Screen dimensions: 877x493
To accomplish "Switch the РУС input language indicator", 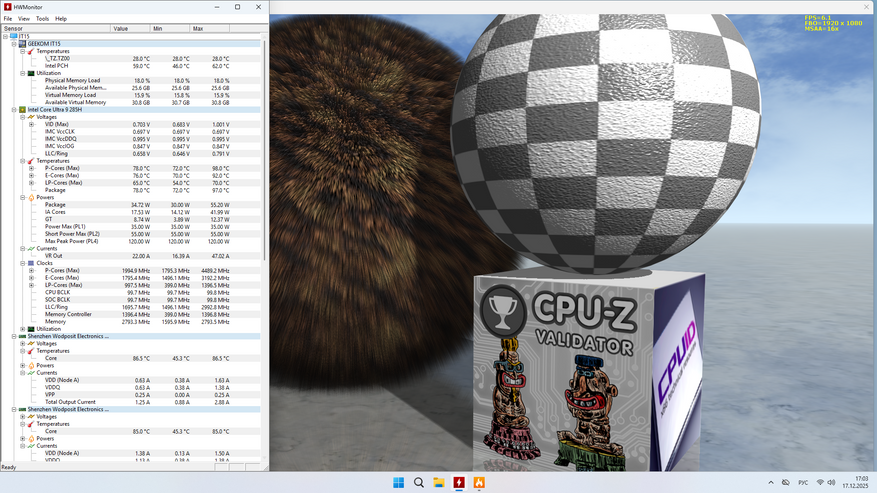I will coord(803,482).
